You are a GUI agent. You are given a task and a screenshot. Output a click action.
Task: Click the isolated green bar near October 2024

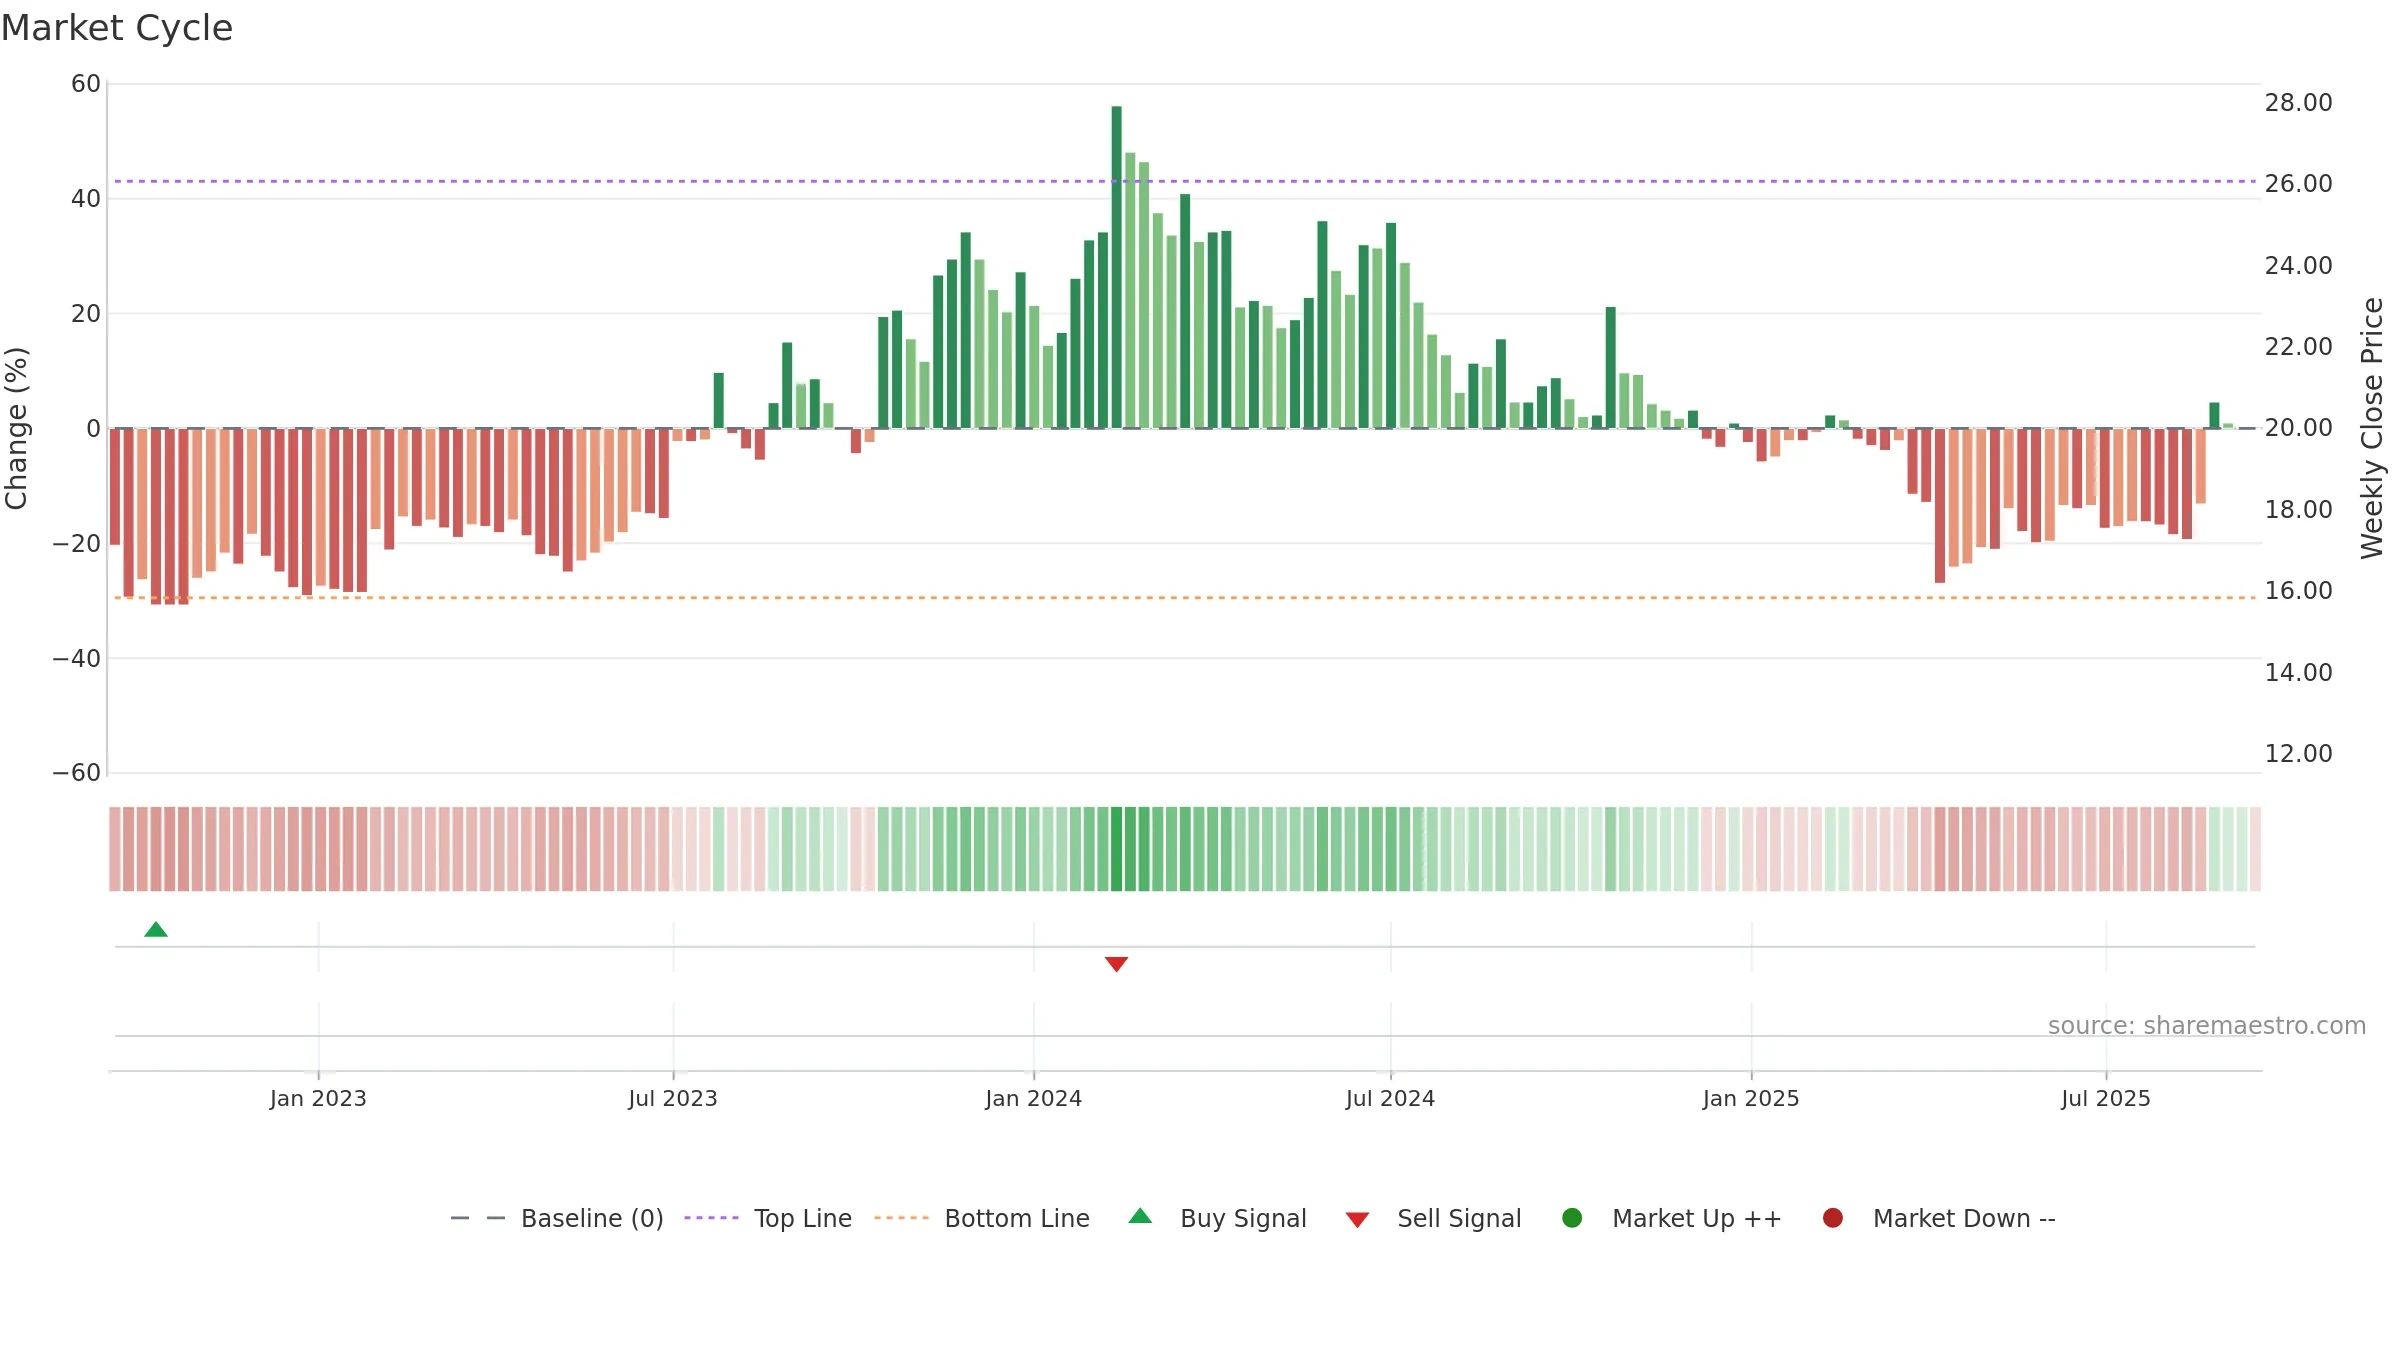(x=1610, y=367)
